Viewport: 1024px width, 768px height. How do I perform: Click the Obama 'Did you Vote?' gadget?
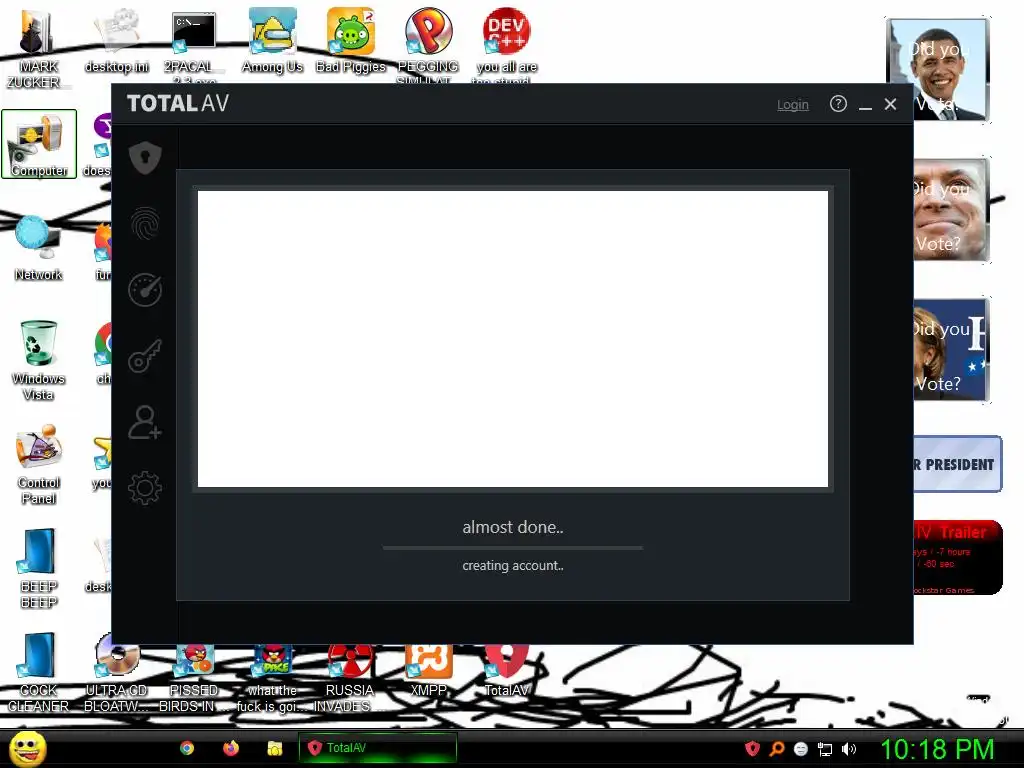[938, 70]
